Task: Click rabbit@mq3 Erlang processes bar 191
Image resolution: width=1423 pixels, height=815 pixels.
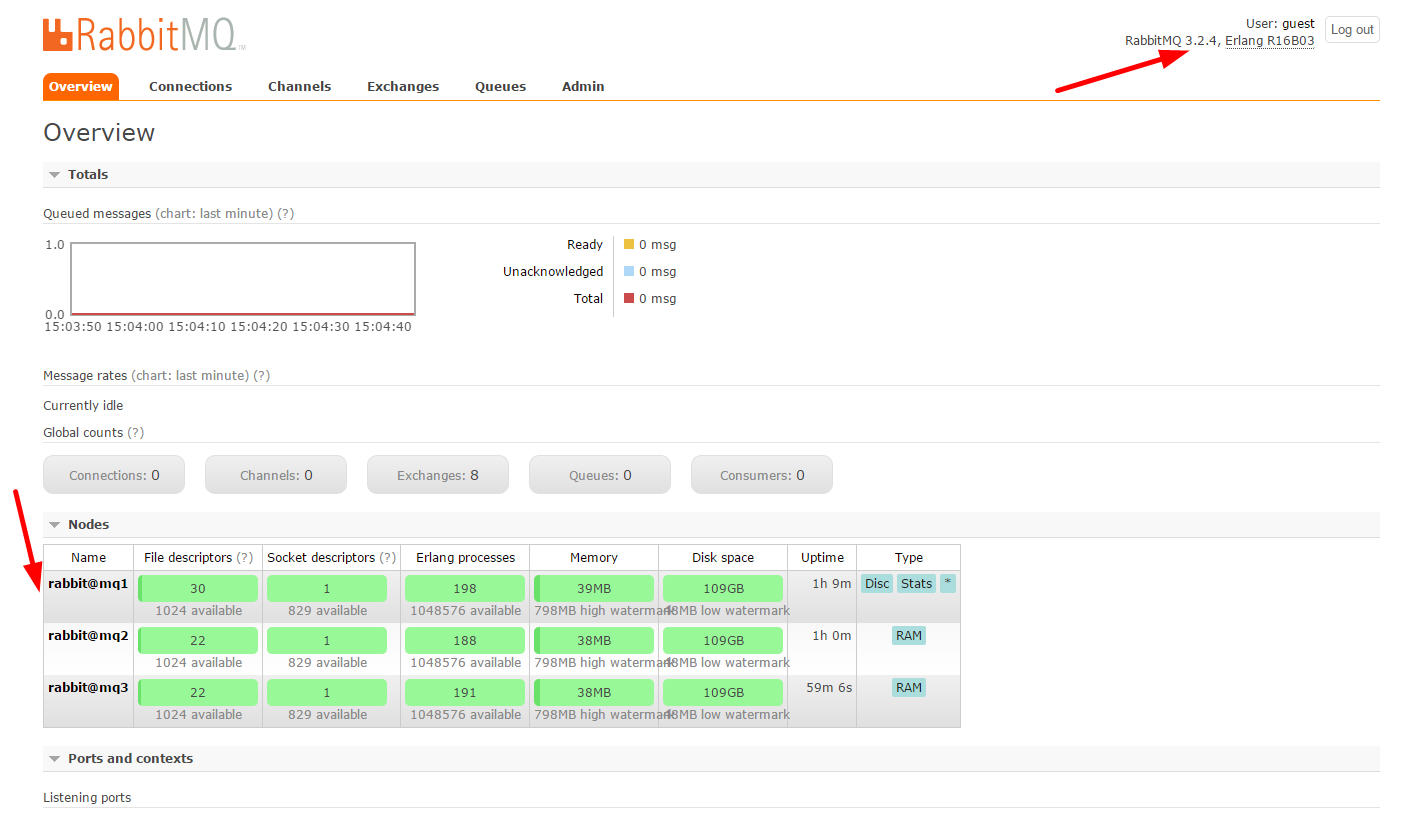Action: [465, 692]
